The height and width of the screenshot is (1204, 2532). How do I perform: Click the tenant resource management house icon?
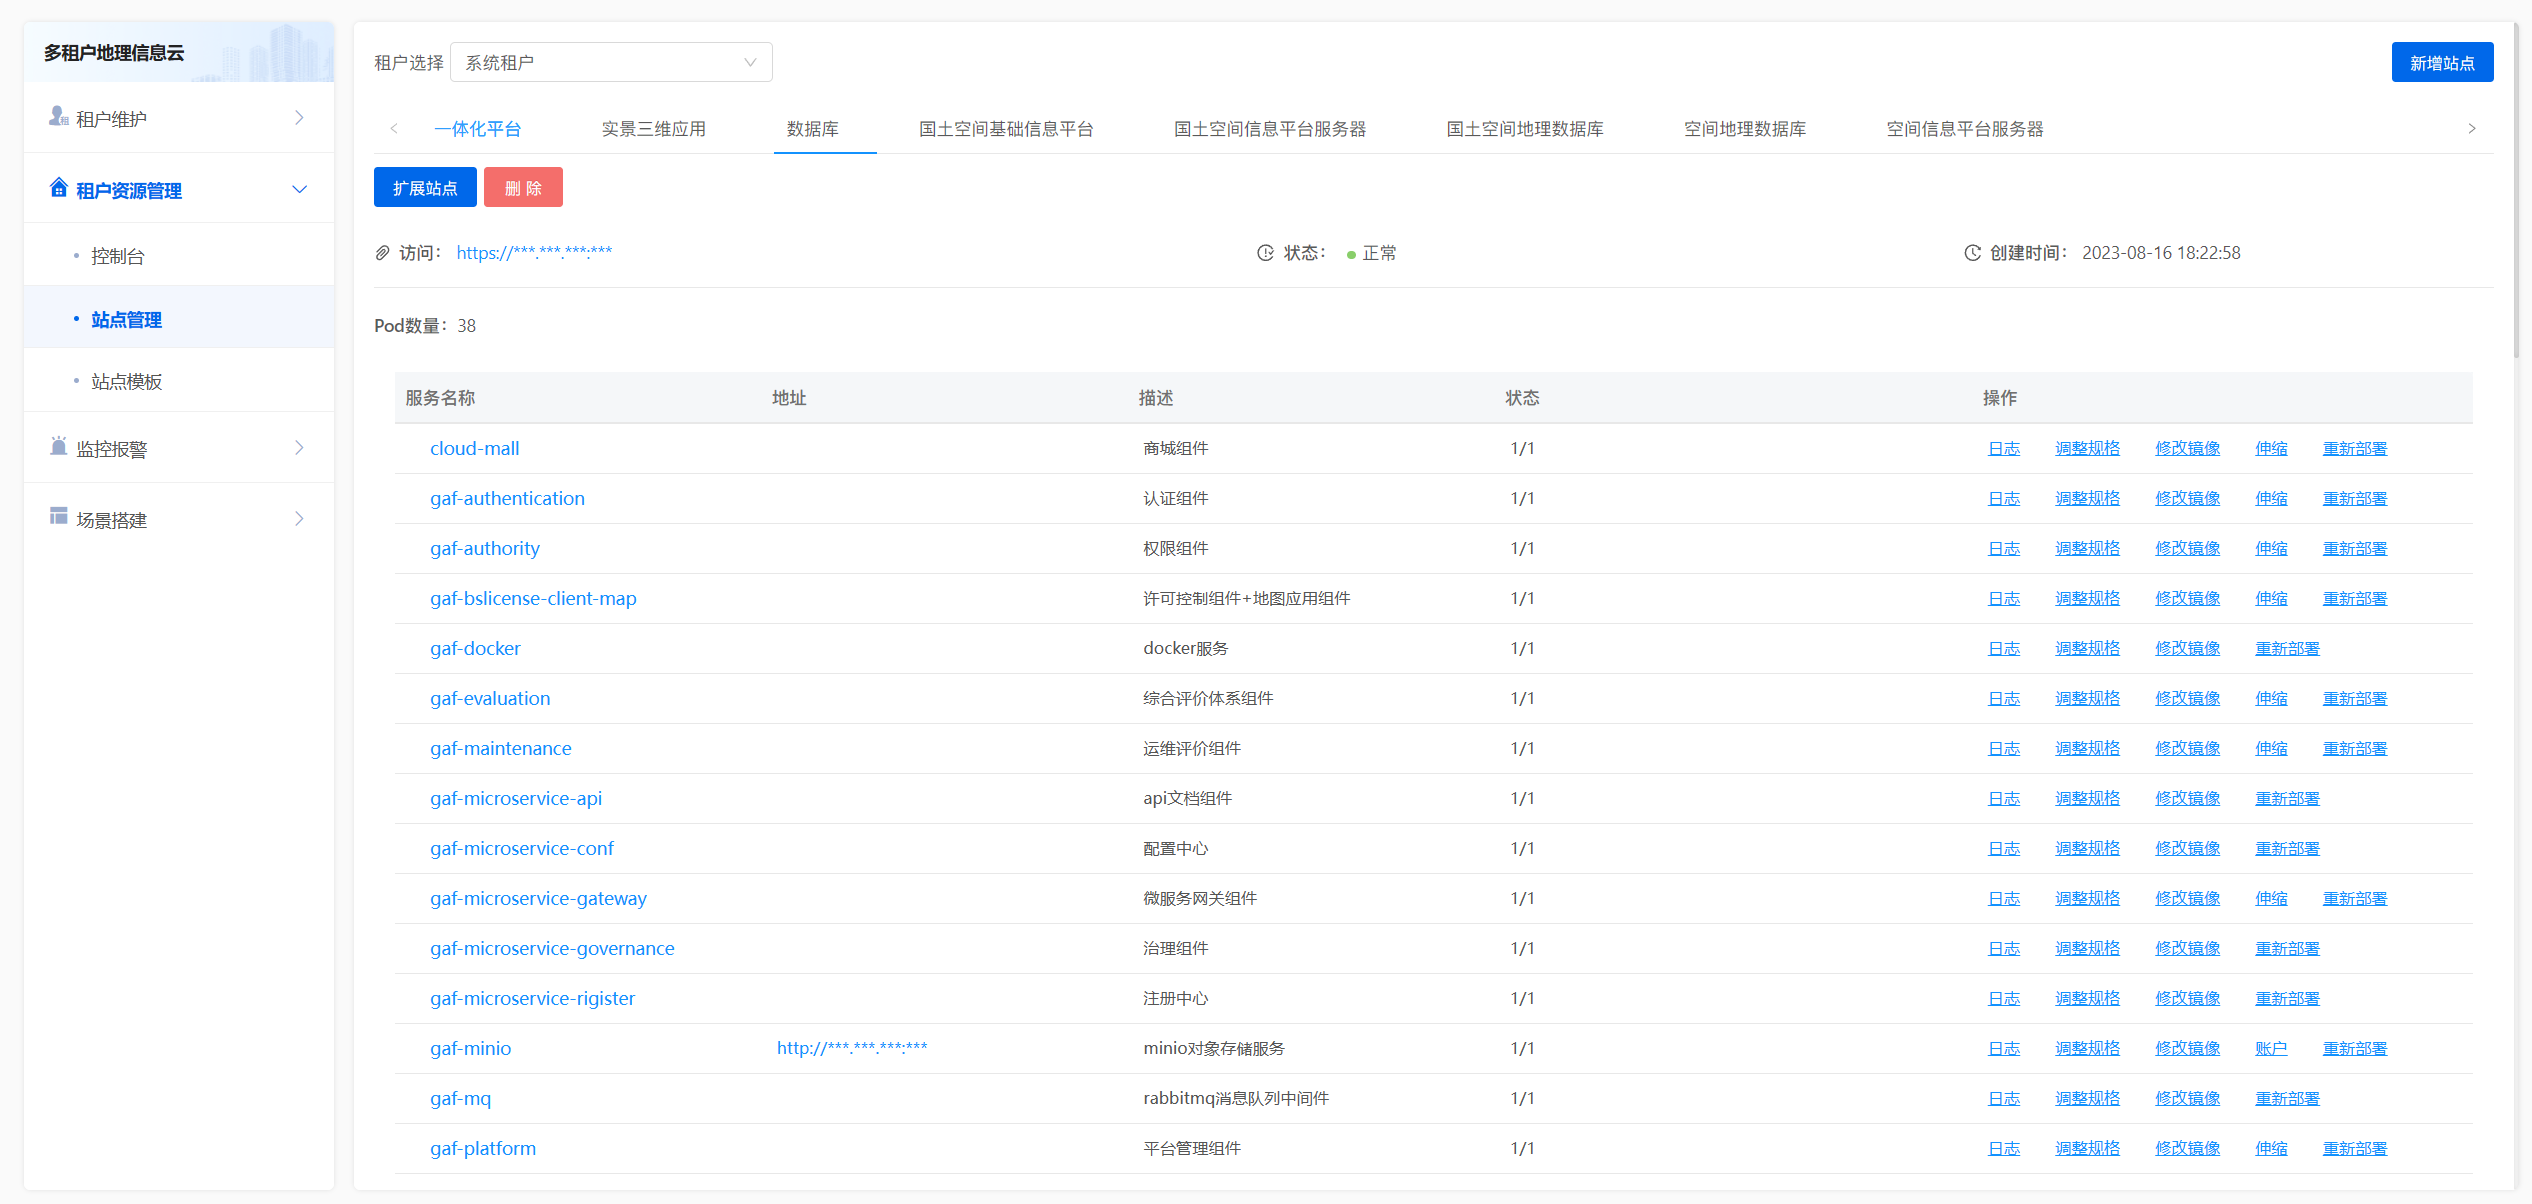(58, 188)
